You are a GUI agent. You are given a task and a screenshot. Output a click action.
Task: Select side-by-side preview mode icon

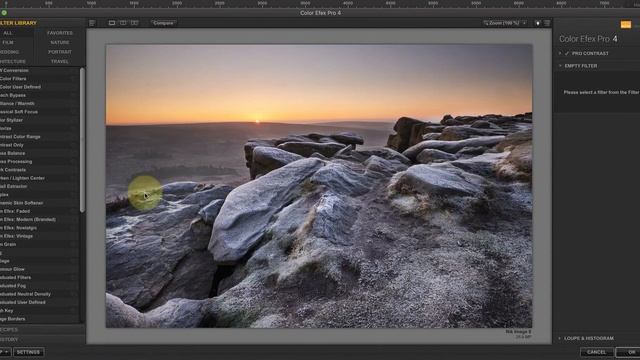[134, 23]
